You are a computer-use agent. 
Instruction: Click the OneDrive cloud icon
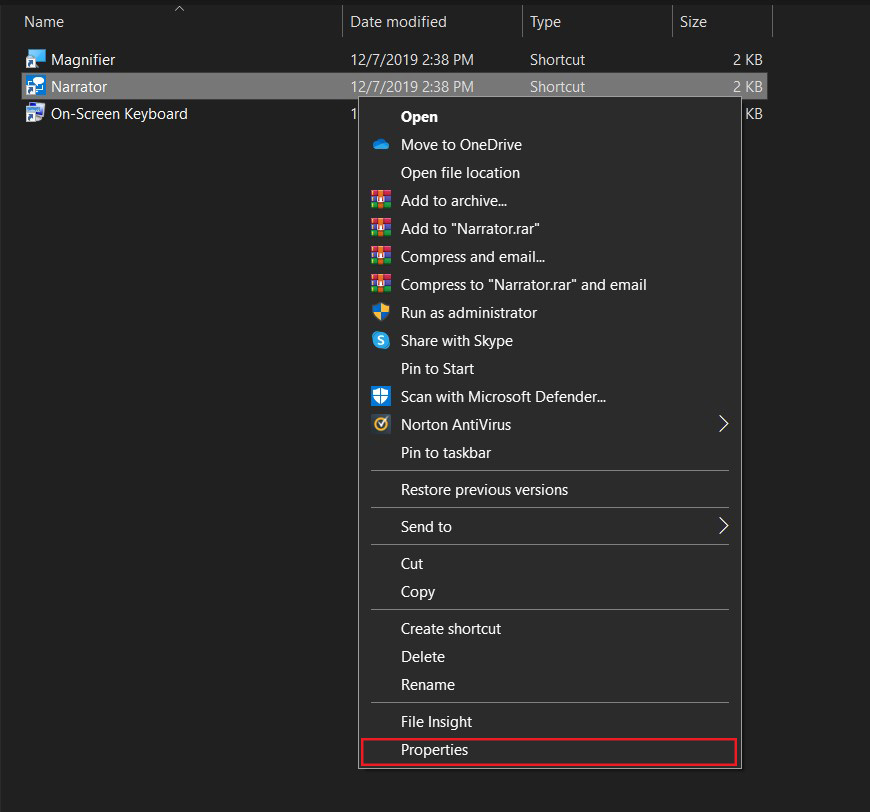pos(381,144)
